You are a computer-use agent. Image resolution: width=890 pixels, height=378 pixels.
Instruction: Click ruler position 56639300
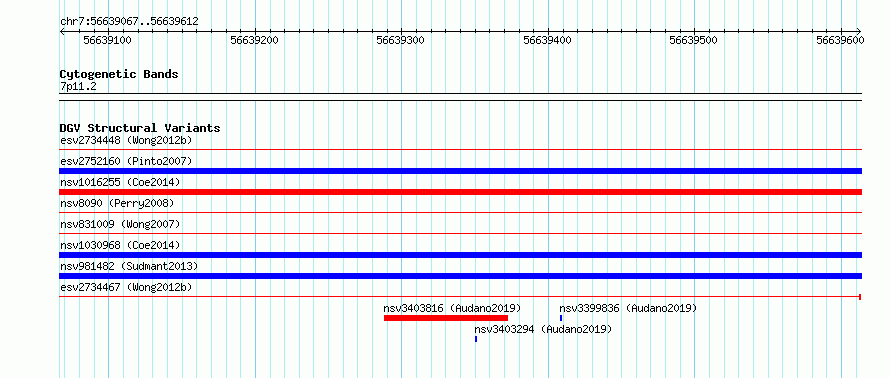pyautogui.click(x=401, y=40)
